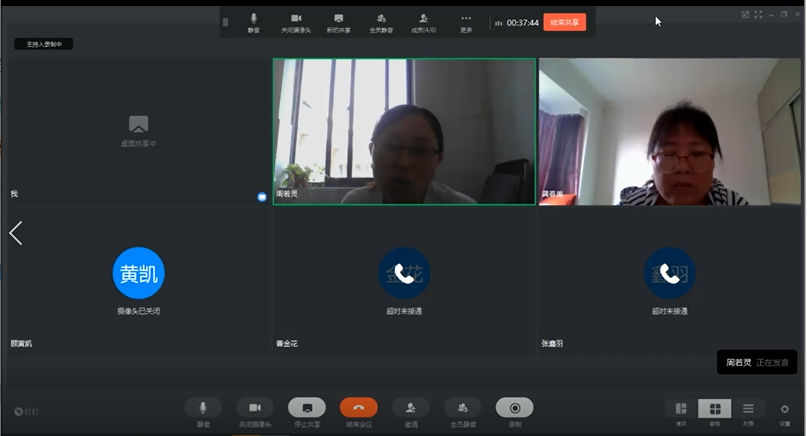This screenshot has width=807, height=436.
Task: Mute everyone using bottom bar 全员静音
Action: point(462,408)
